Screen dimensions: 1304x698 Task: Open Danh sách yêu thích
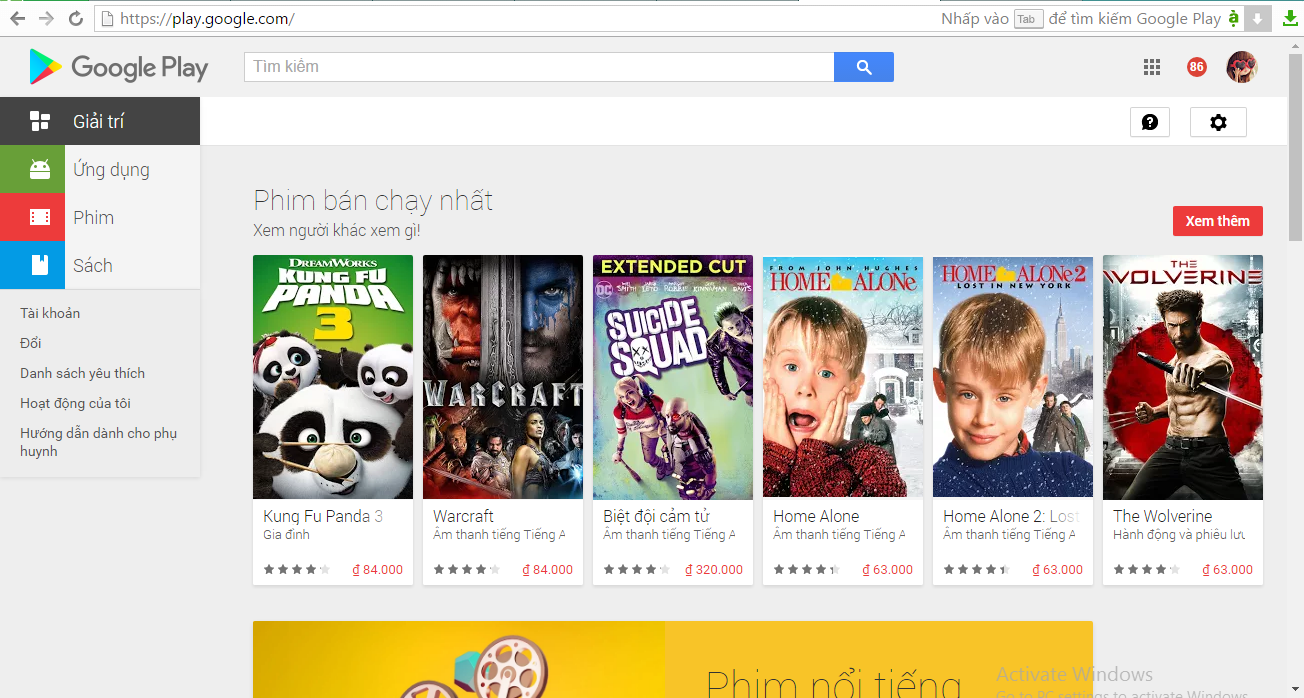[82, 373]
